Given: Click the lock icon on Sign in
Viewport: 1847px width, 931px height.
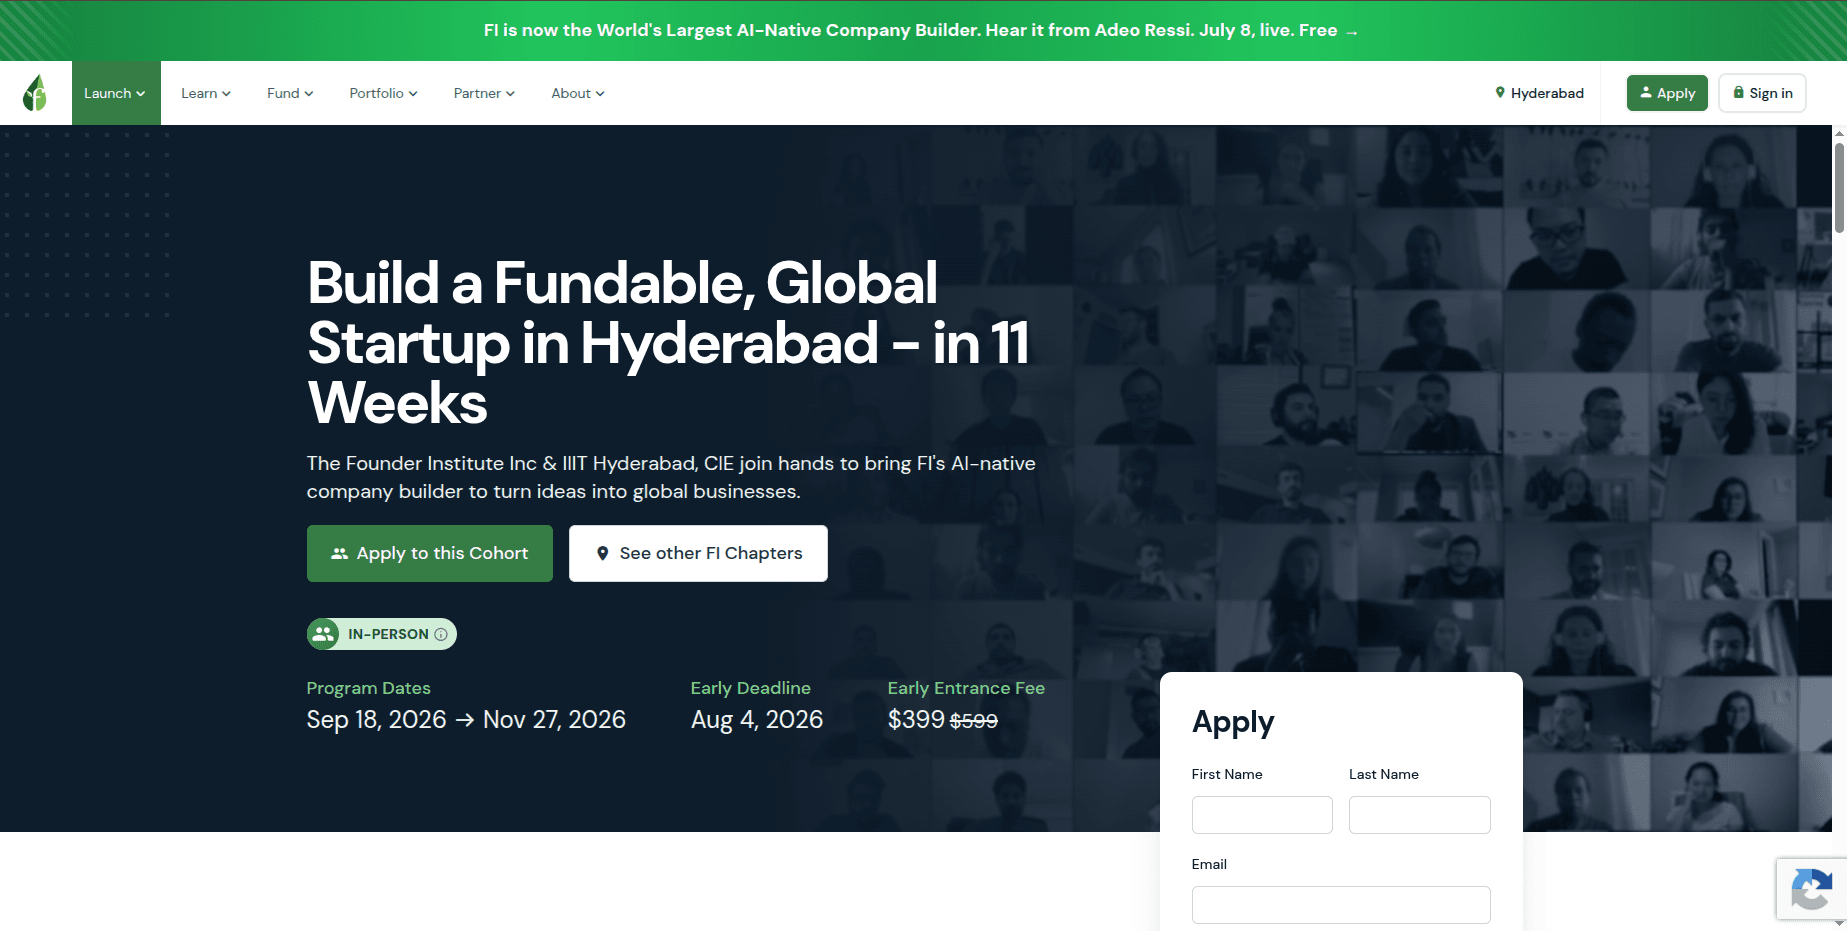Looking at the screenshot, I should 1738,92.
